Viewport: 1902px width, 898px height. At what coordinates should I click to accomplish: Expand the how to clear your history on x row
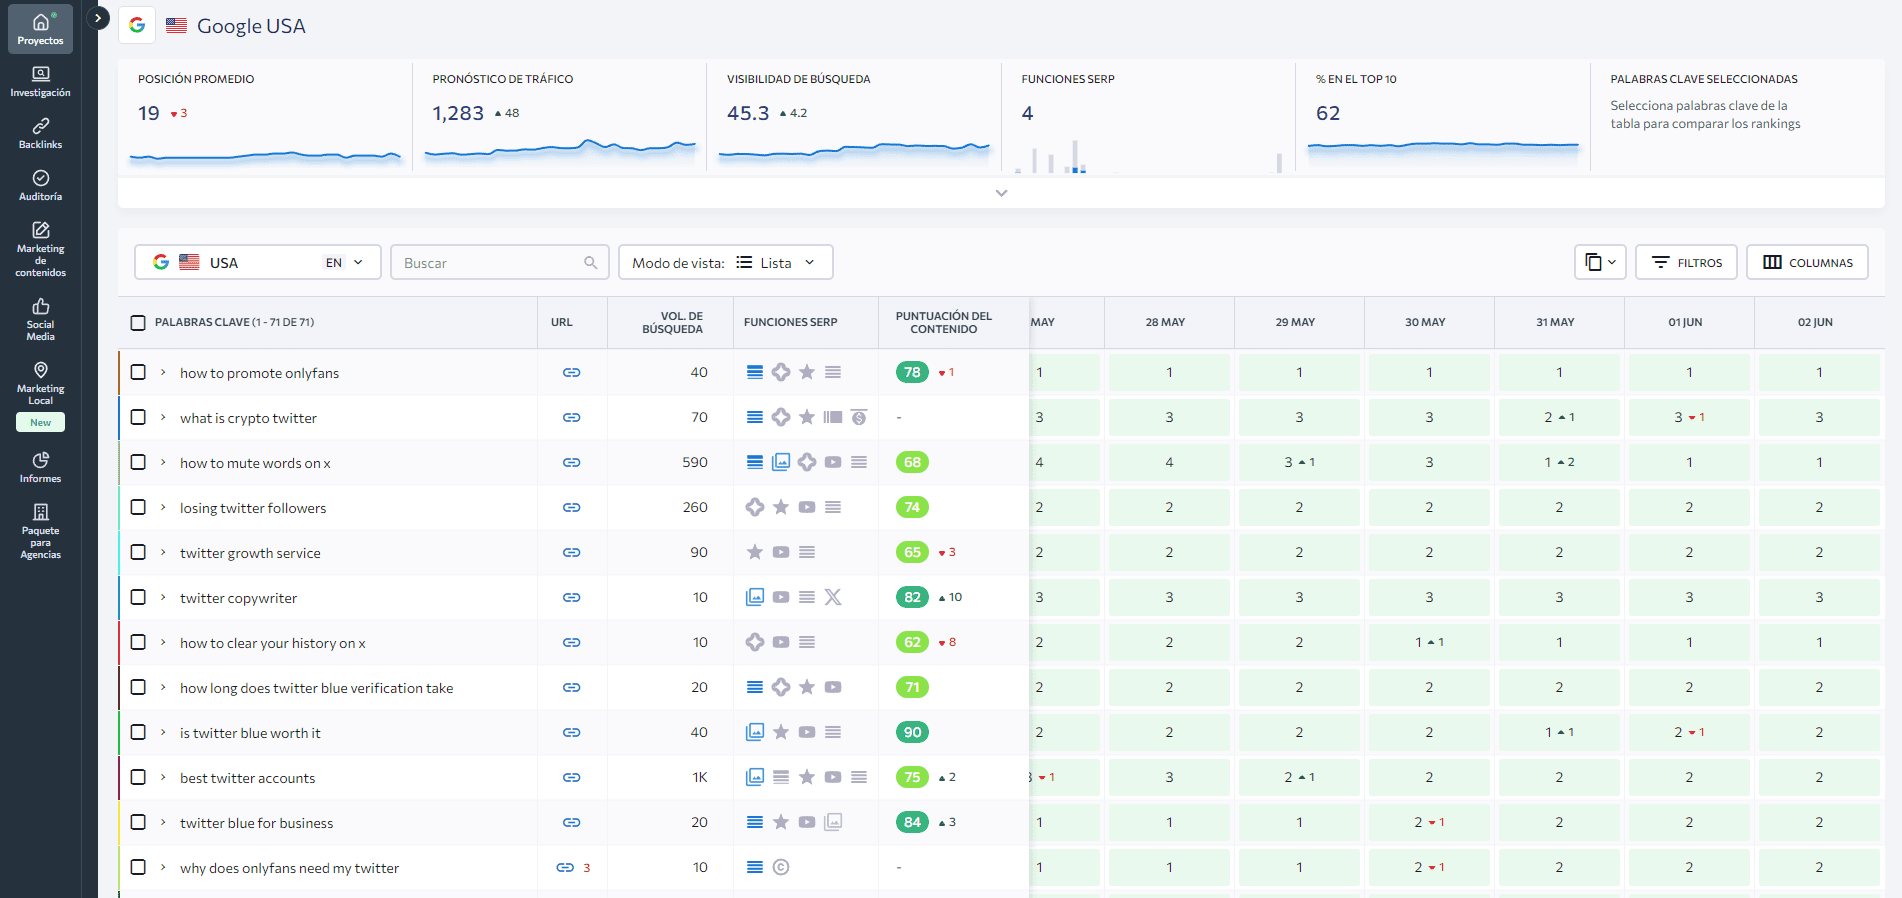tap(163, 642)
